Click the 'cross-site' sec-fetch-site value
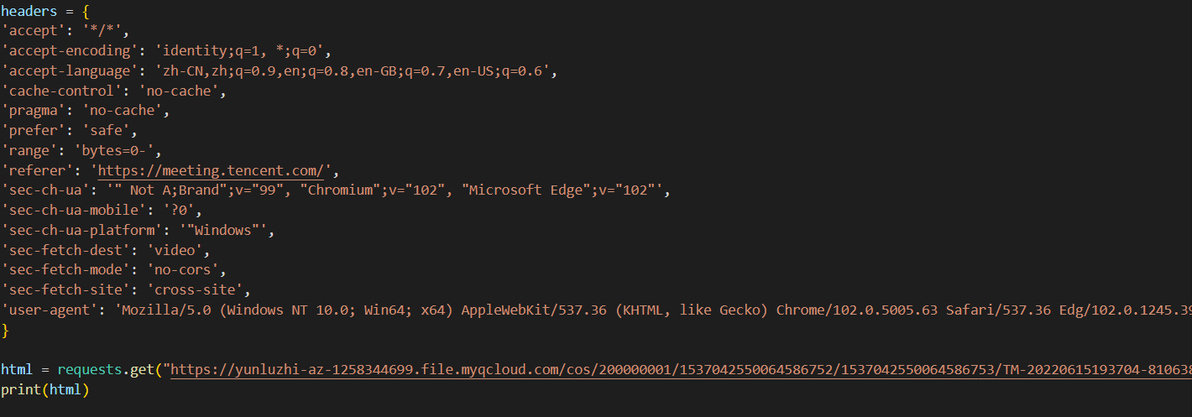The height and width of the screenshot is (417, 1192). point(199,290)
